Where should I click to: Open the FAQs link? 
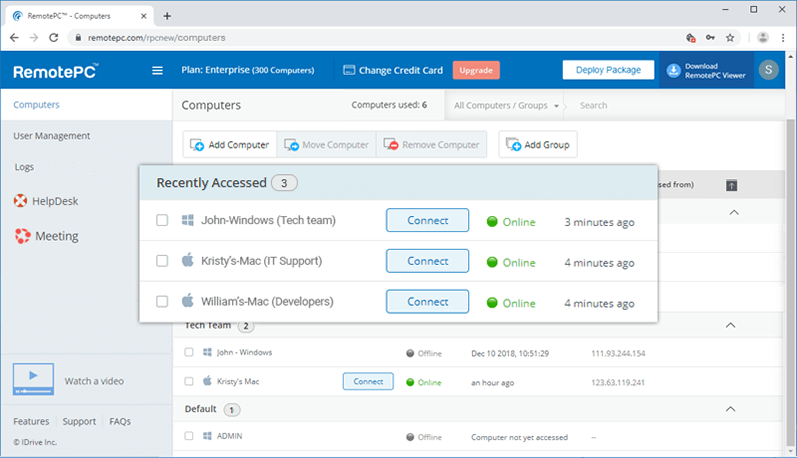[x=120, y=421]
